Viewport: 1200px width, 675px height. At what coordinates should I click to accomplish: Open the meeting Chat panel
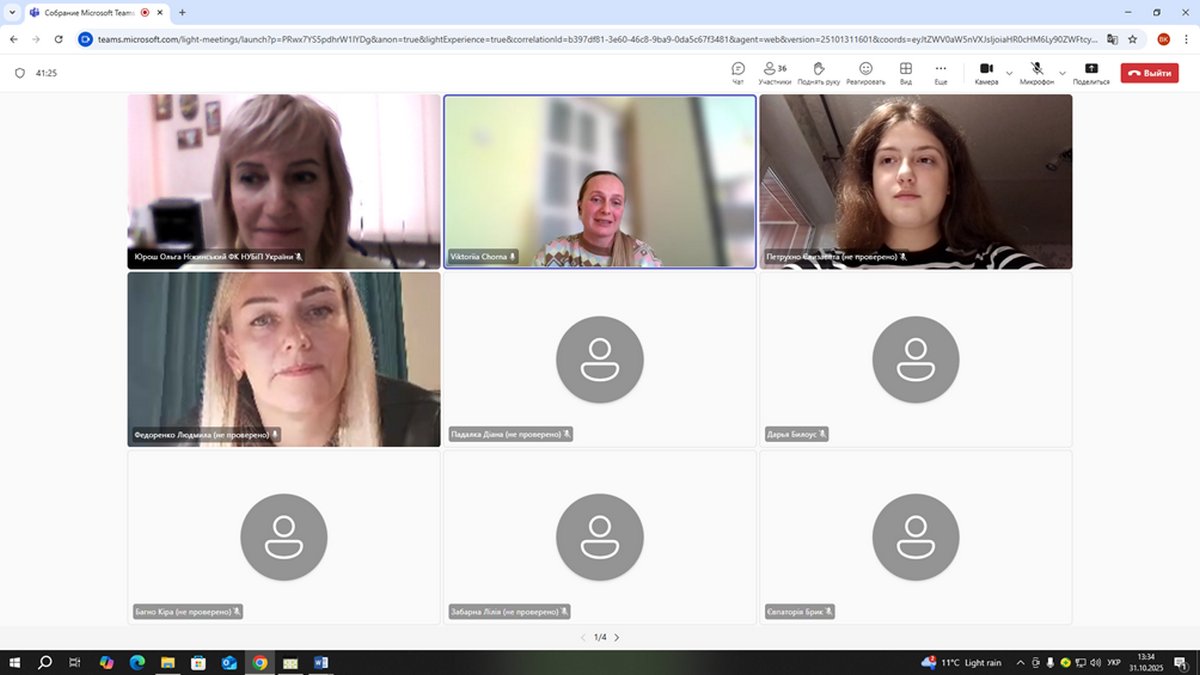pyautogui.click(x=738, y=71)
